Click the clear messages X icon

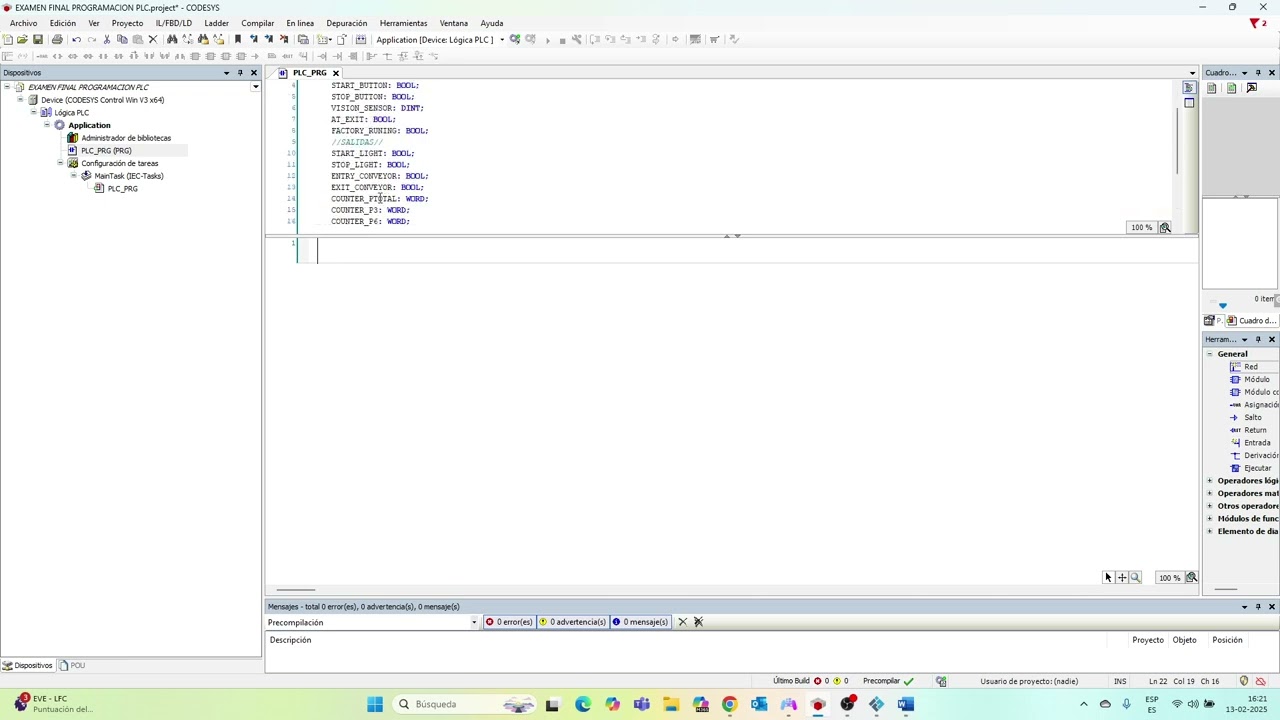(x=683, y=622)
